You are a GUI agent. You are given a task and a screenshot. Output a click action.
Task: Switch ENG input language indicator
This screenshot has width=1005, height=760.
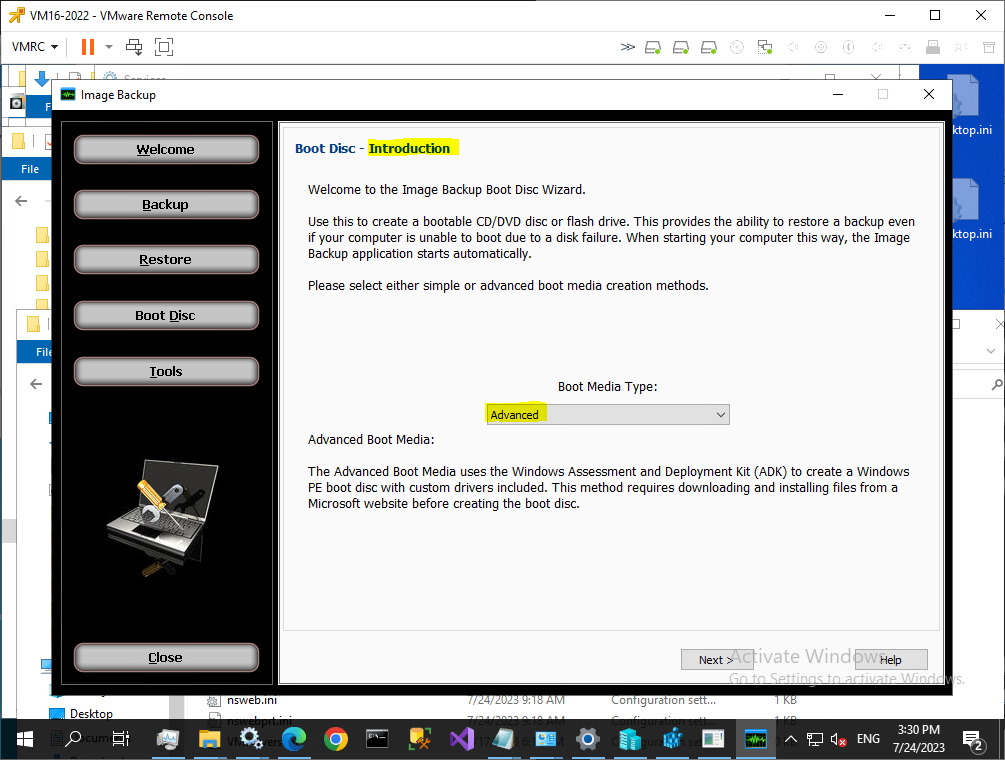click(868, 739)
